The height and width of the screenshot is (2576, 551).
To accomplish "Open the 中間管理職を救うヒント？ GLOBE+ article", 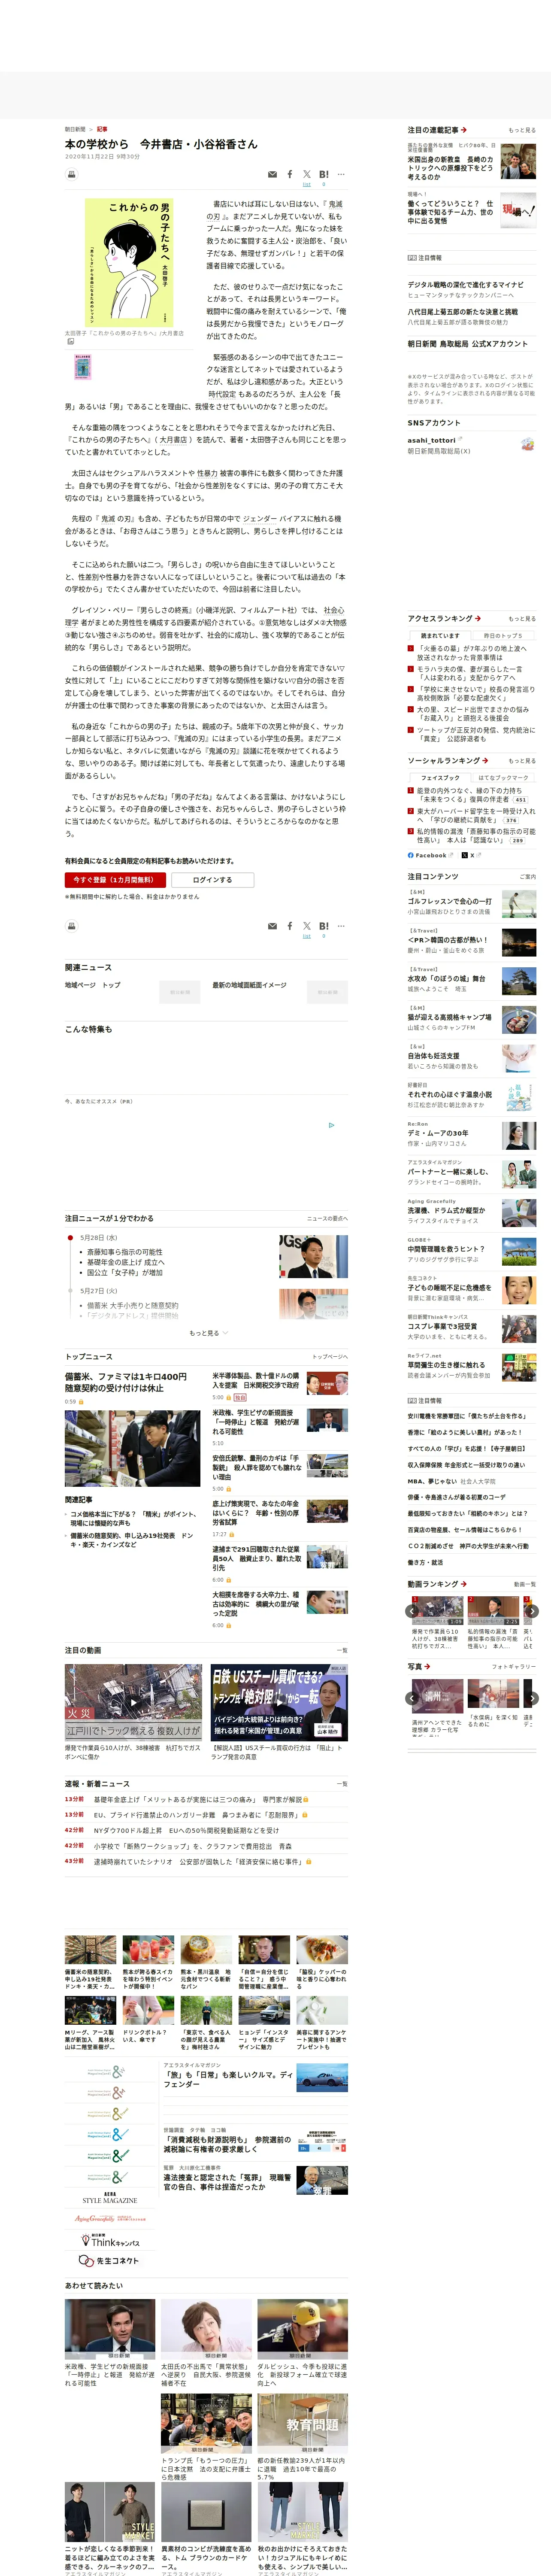I will tap(446, 1249).
